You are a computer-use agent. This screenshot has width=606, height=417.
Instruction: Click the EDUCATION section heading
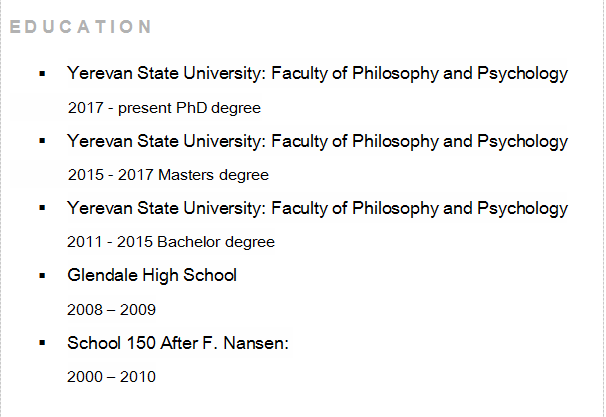click(x=81, y=26)
